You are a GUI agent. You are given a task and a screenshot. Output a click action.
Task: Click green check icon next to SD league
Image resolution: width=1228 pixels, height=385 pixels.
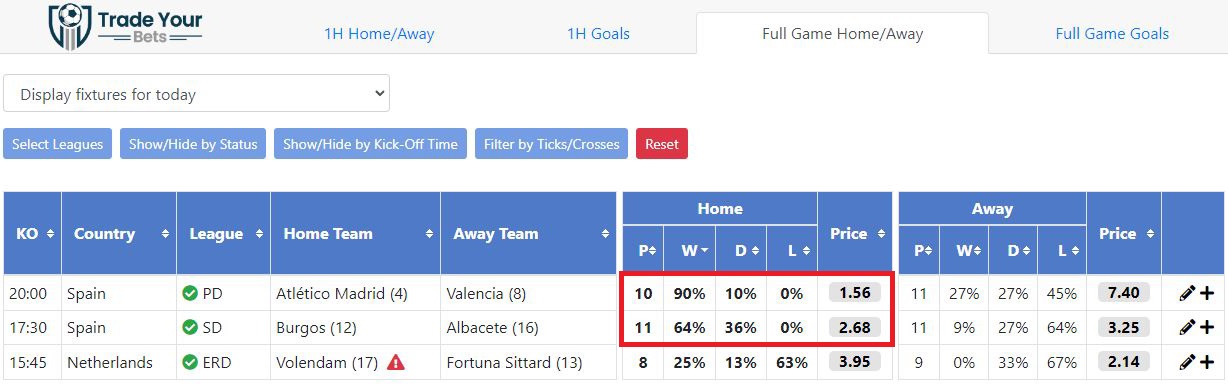(x=190, y=327)
